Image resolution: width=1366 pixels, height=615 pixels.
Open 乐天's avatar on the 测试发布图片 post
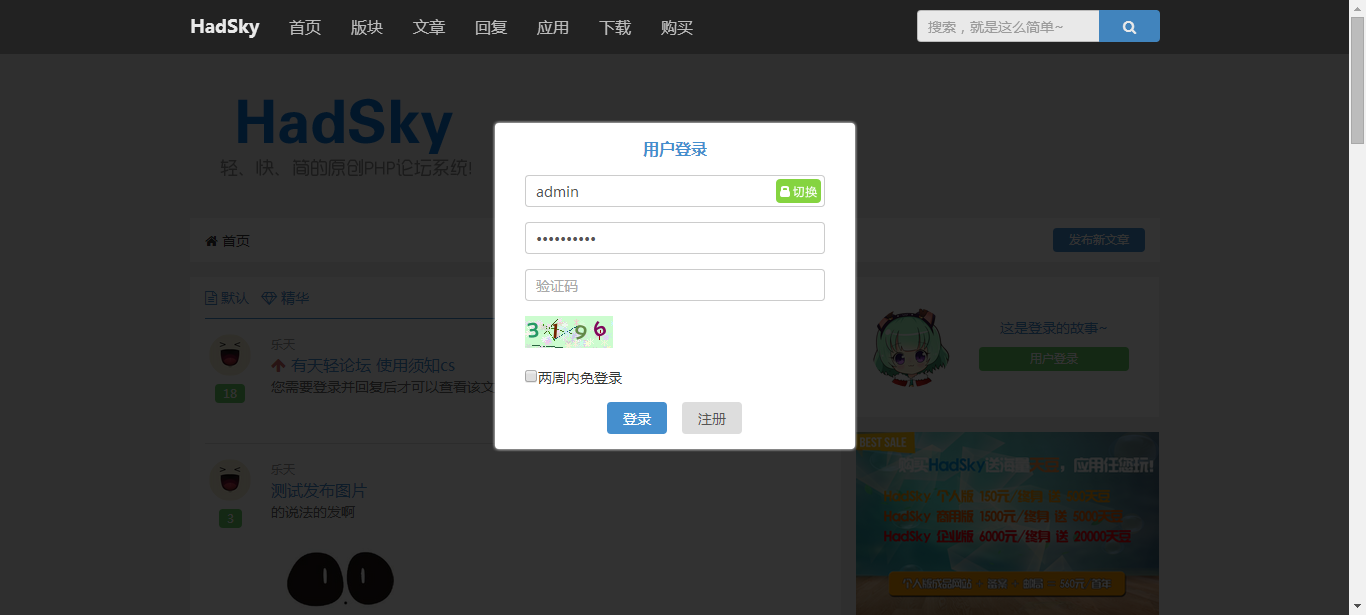230,480
